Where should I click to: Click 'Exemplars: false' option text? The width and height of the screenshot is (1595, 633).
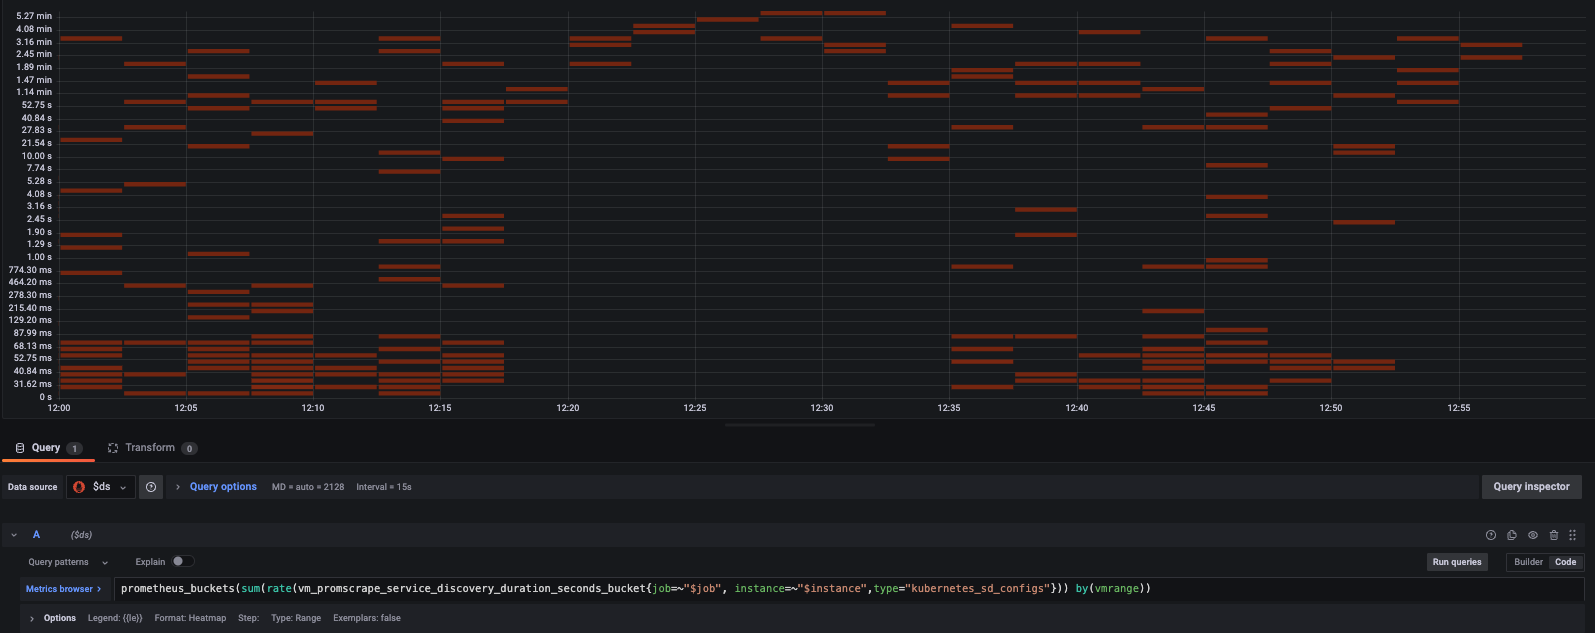point(366,618)
